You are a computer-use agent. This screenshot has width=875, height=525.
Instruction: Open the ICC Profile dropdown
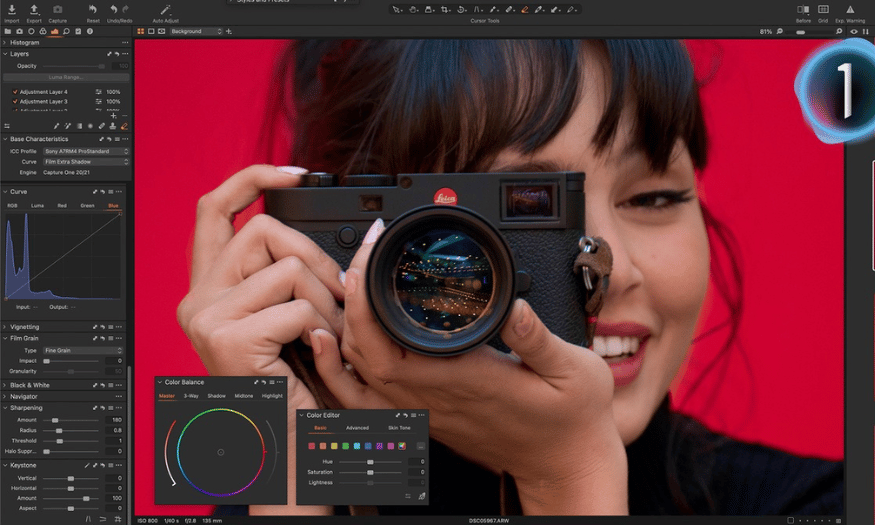[86, 151]
